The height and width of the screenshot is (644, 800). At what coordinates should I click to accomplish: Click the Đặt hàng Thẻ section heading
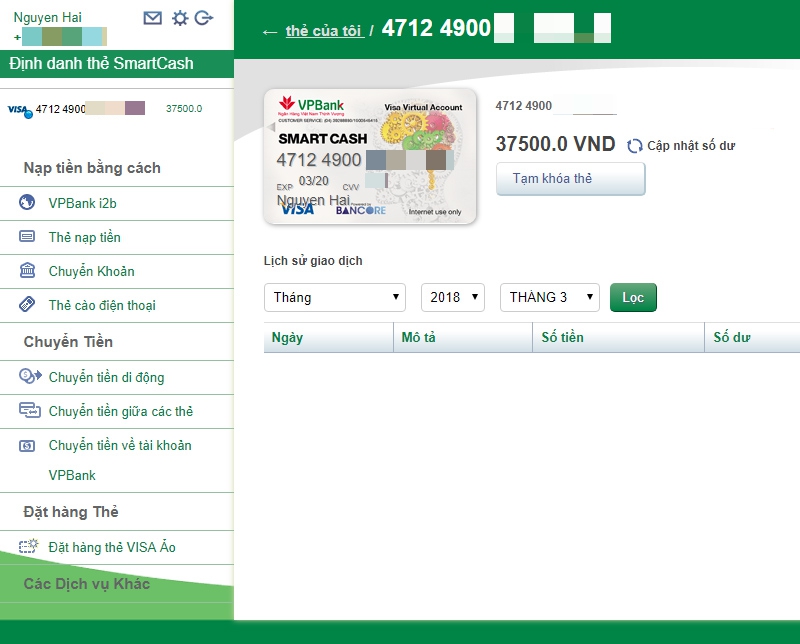click(71, 512)
